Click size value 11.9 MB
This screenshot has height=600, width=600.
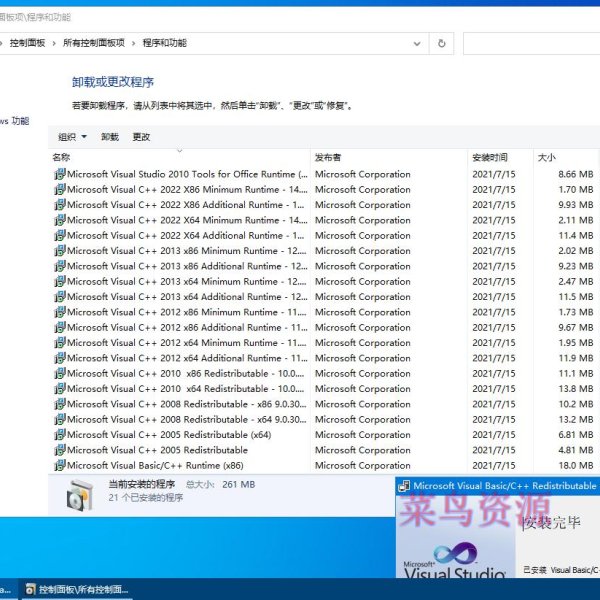(x=576, y=358)
